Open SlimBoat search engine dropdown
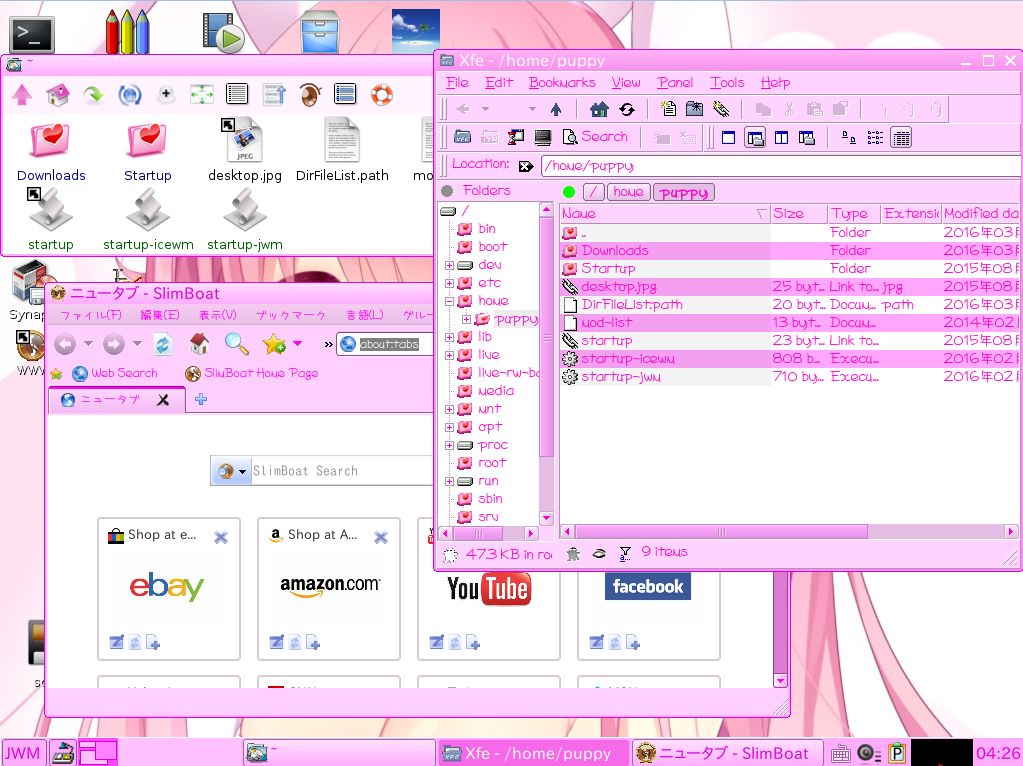 242,471
